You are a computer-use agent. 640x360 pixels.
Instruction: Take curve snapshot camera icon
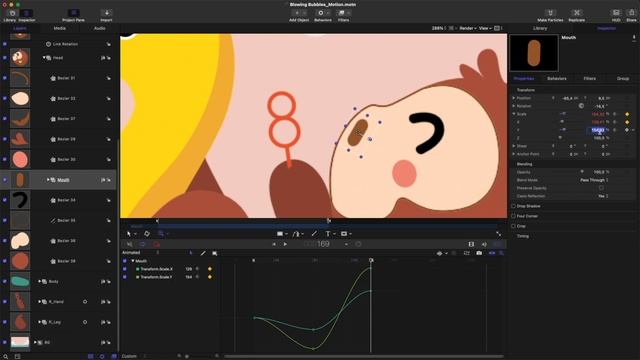click(479, 253)
